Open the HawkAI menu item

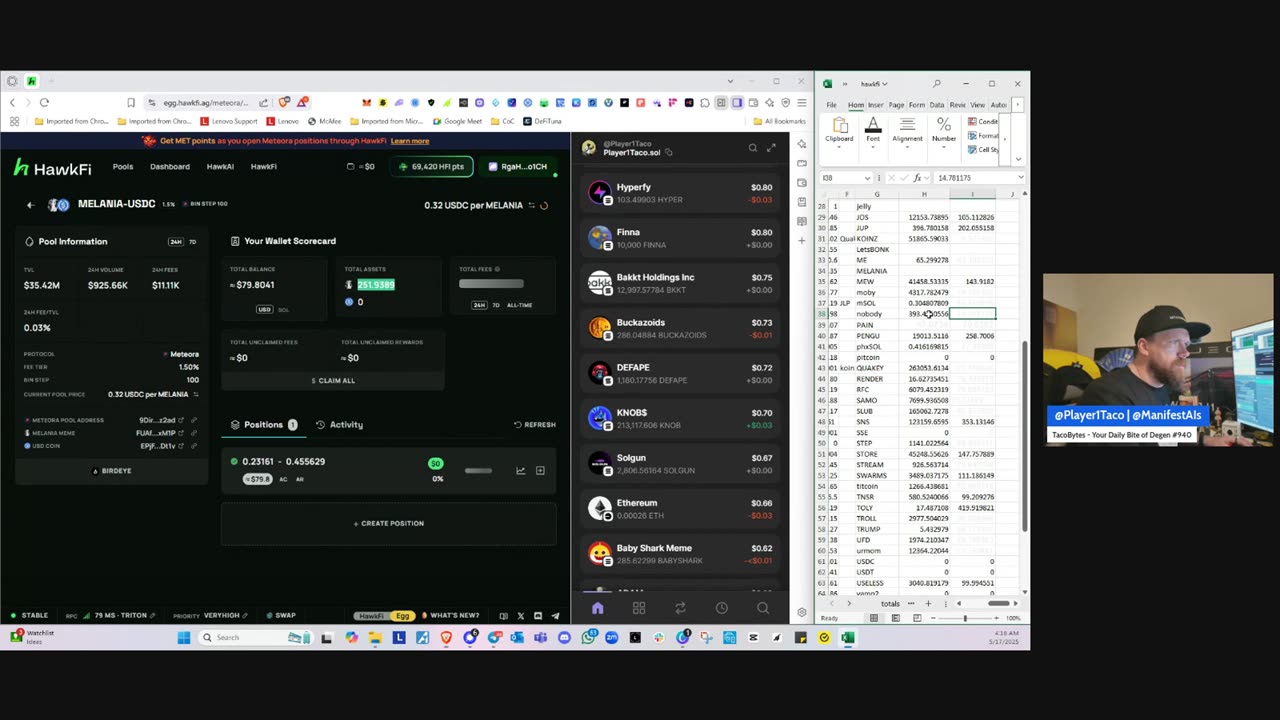pos(220,167)
